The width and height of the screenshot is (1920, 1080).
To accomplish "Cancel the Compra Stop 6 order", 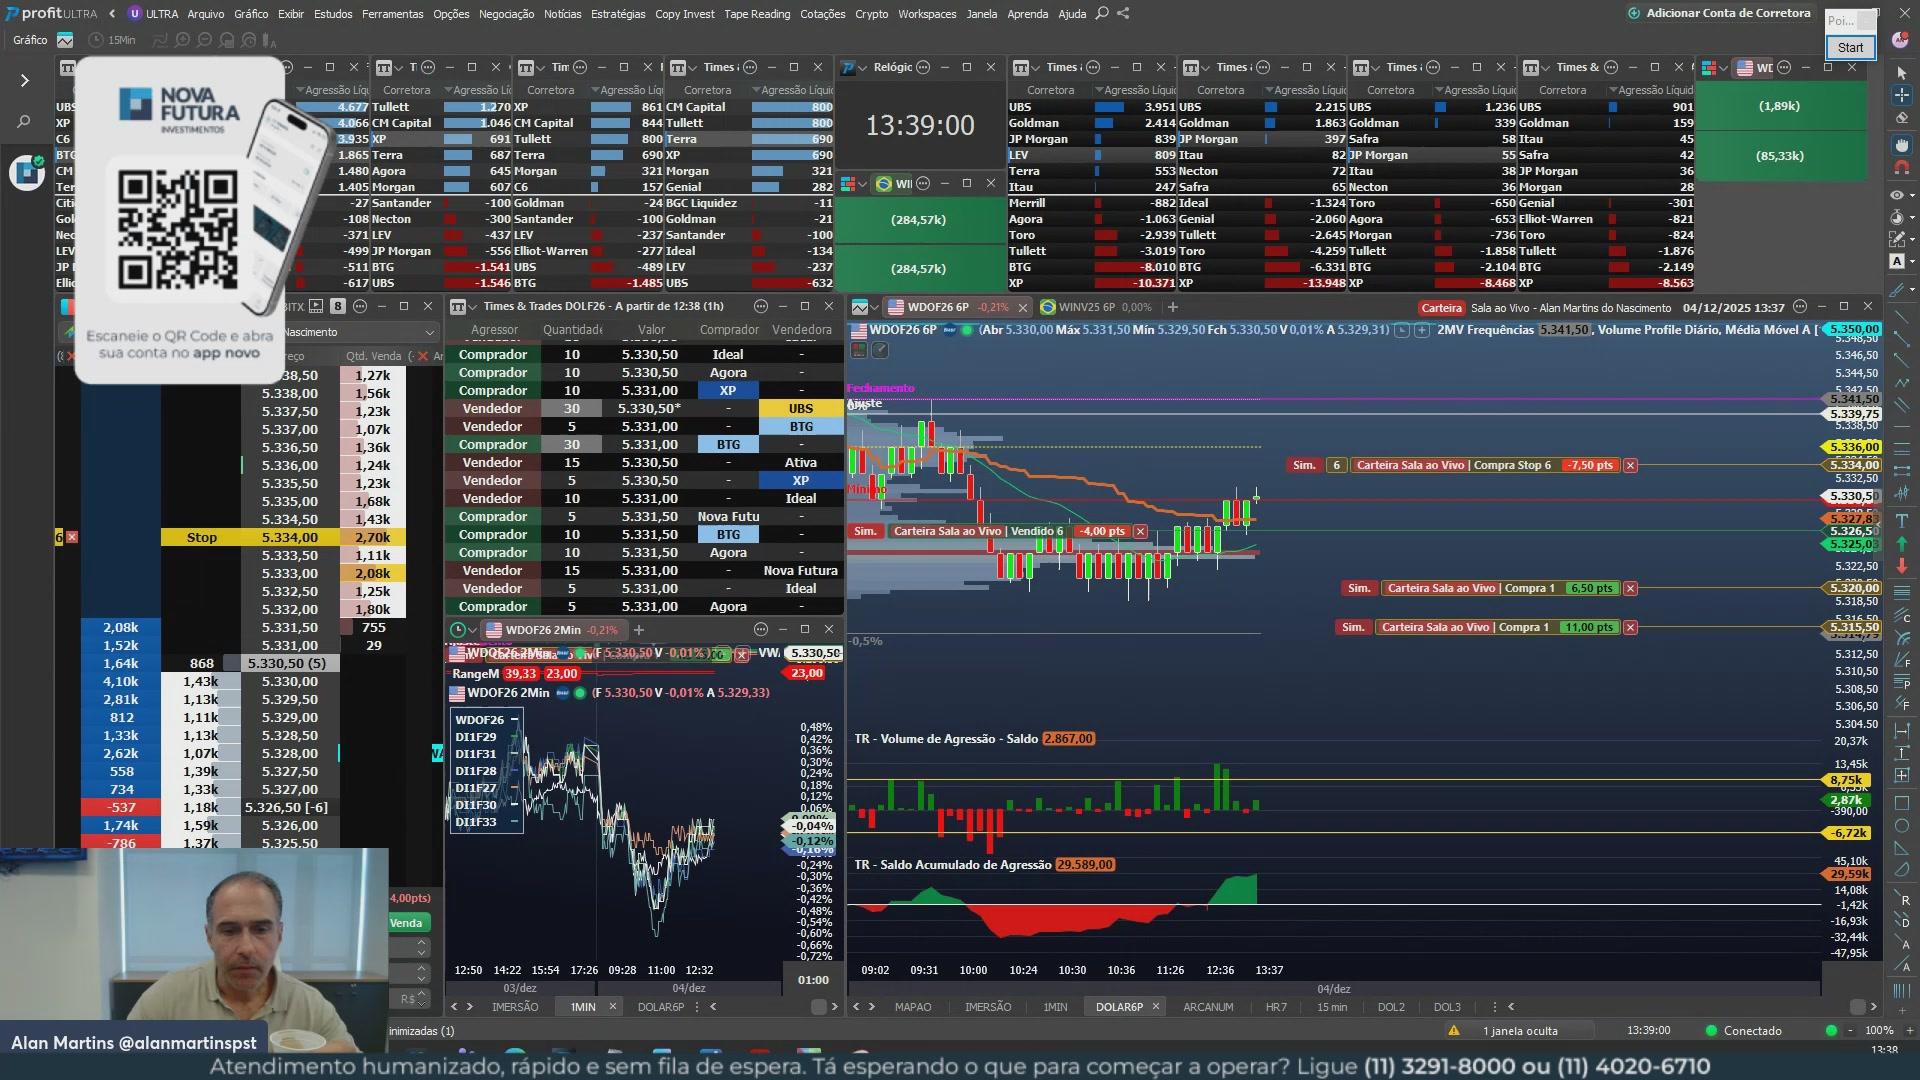I will pyautogui.click(x=1630, y=465).
